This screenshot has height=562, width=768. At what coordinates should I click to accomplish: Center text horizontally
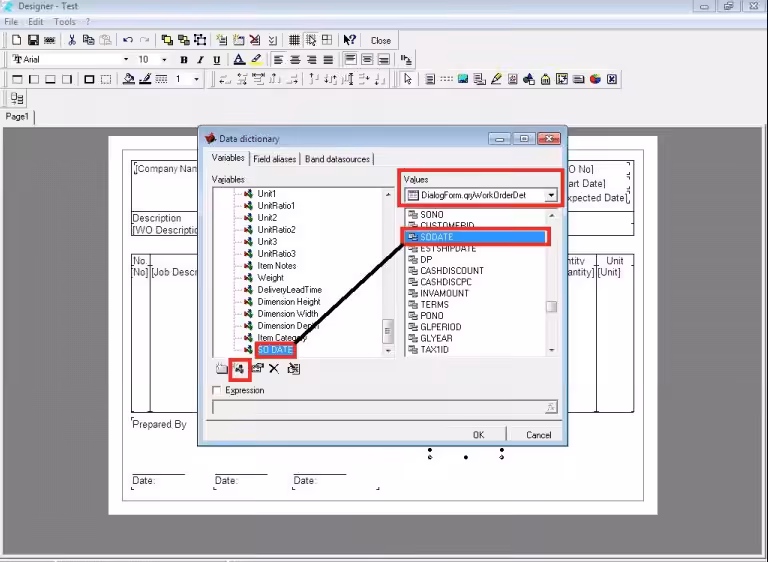(295, 60)
